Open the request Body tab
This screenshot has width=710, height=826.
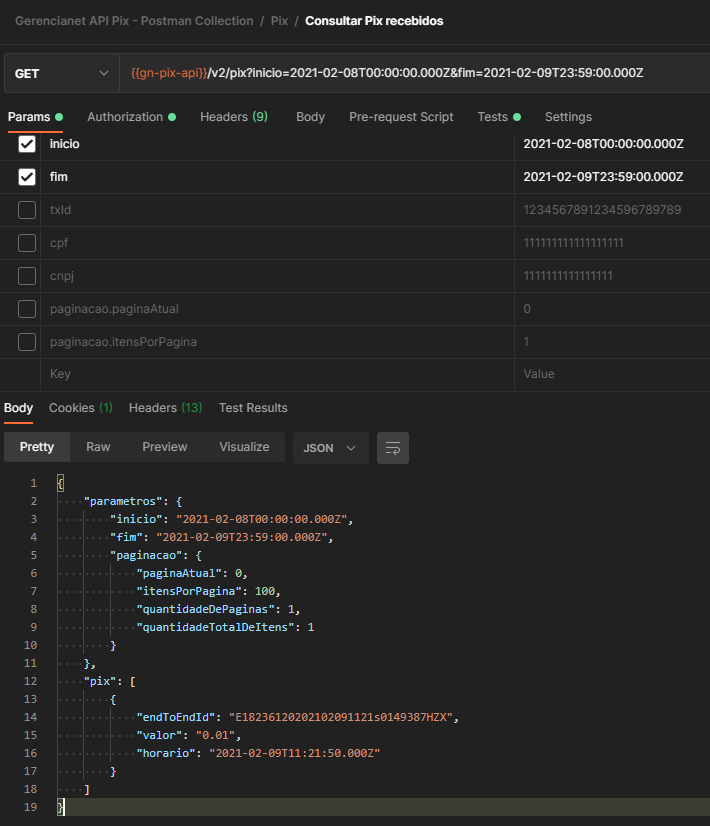[x=310, y=117]
